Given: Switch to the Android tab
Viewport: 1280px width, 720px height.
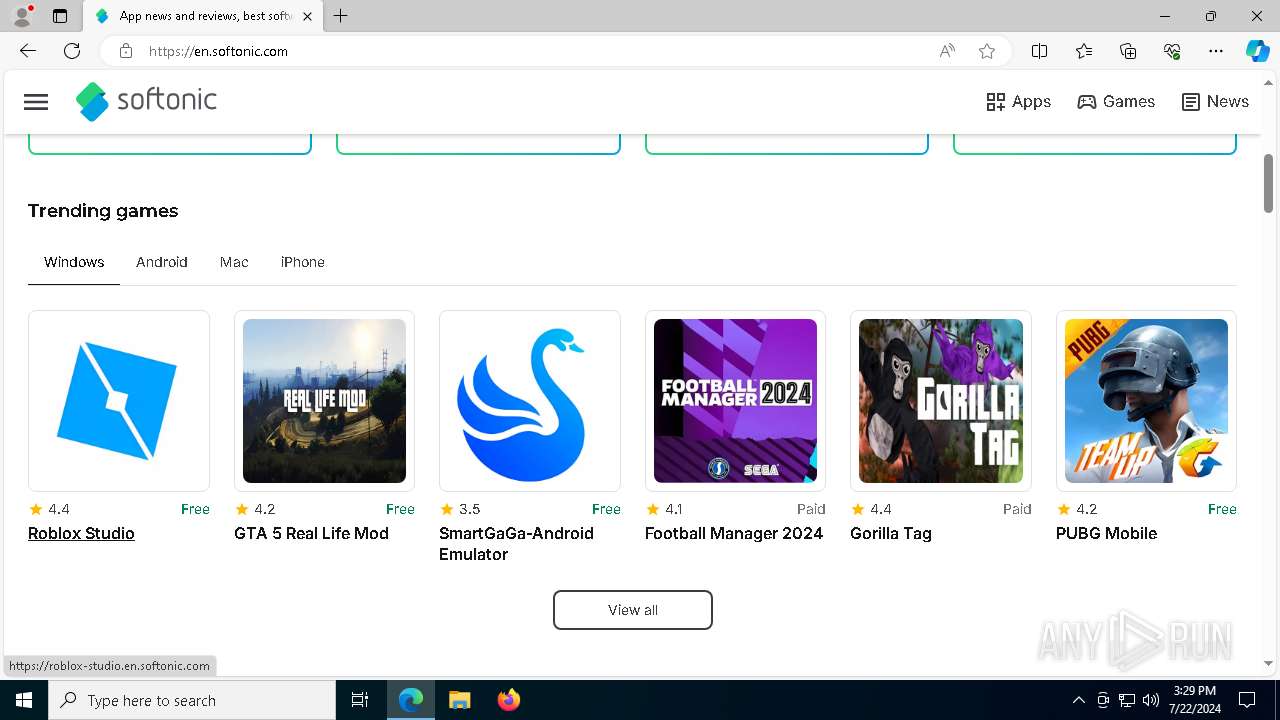Looking at the screenshot, I should coord(162,262).
